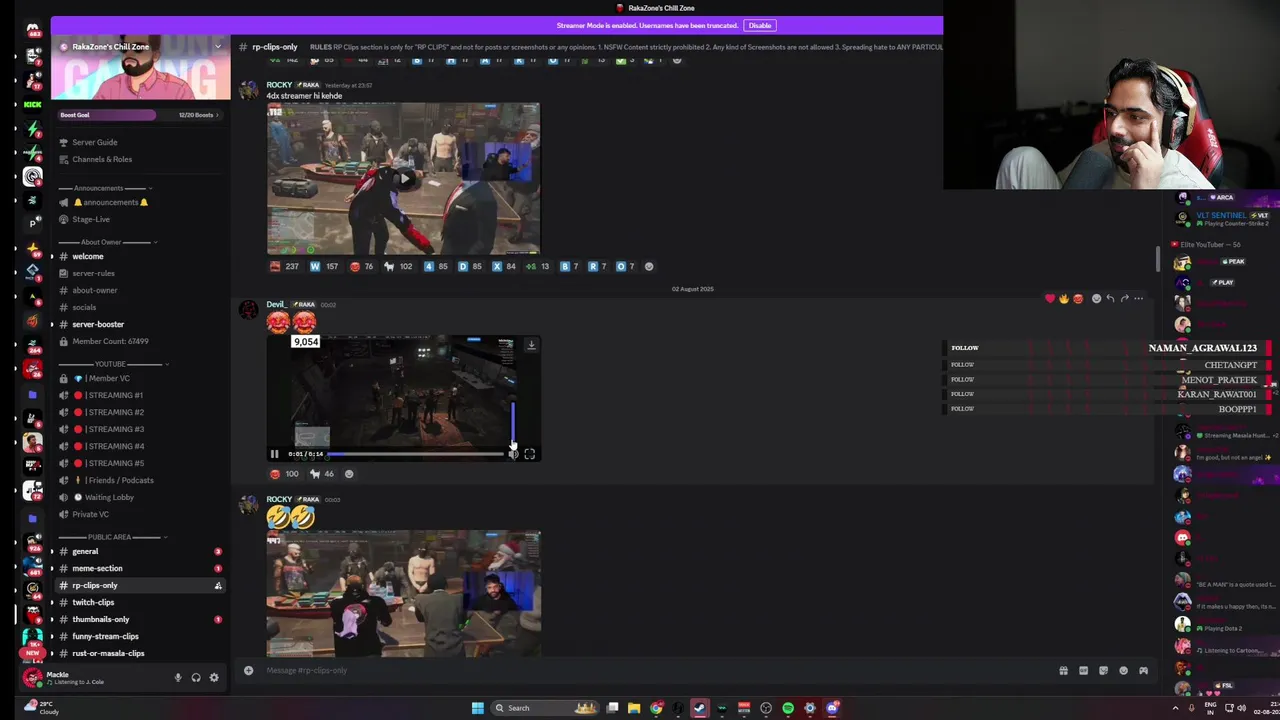Open Spotify from the Windows taskbar
This screenshot has height=720, width=1280.
tap(788, 708)
